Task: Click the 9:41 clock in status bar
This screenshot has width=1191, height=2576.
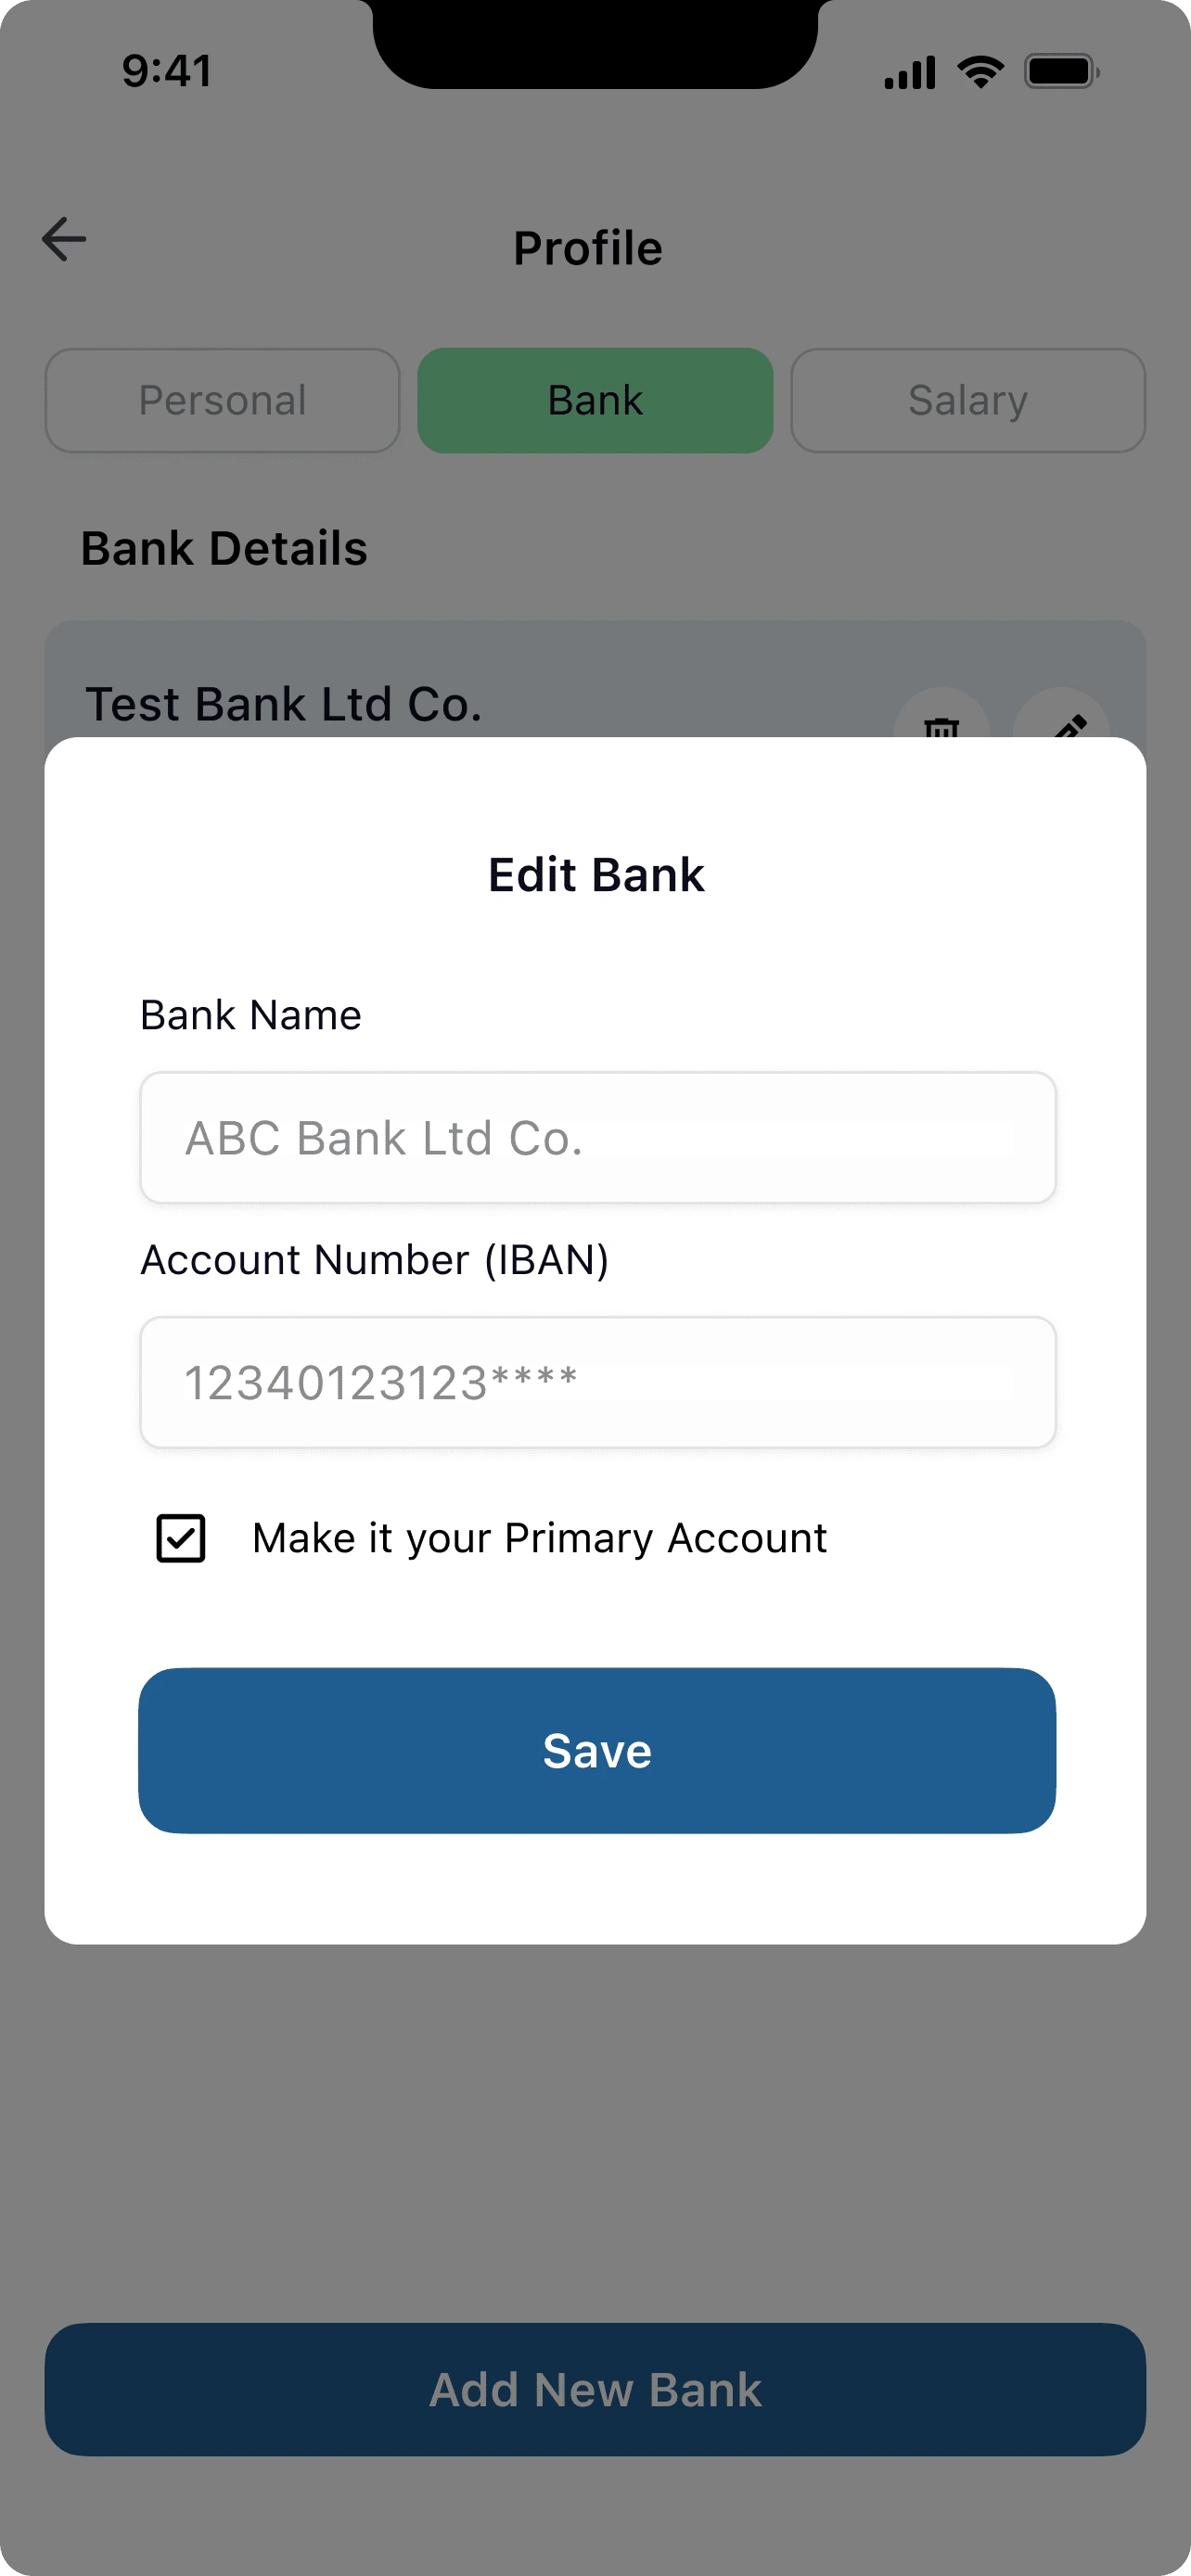Action: (167, 71)
